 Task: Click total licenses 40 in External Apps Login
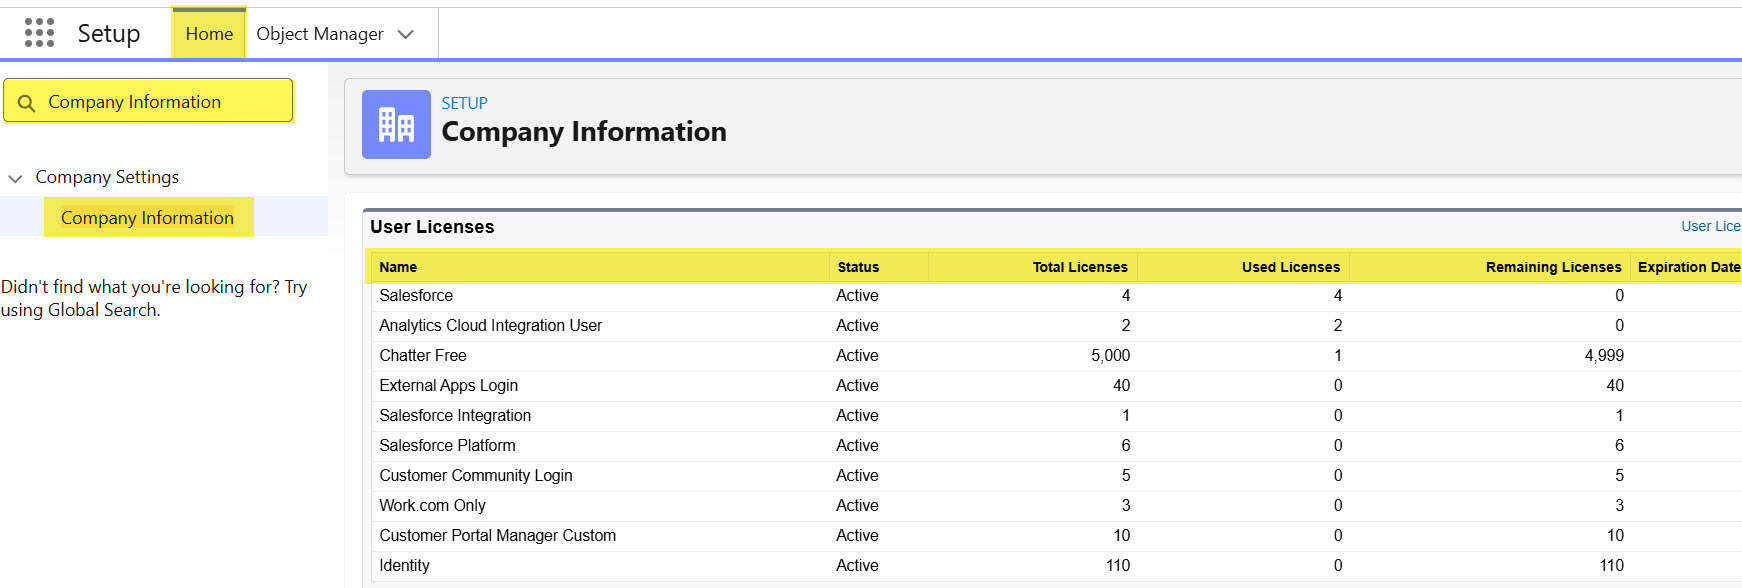coord(1122,385)
